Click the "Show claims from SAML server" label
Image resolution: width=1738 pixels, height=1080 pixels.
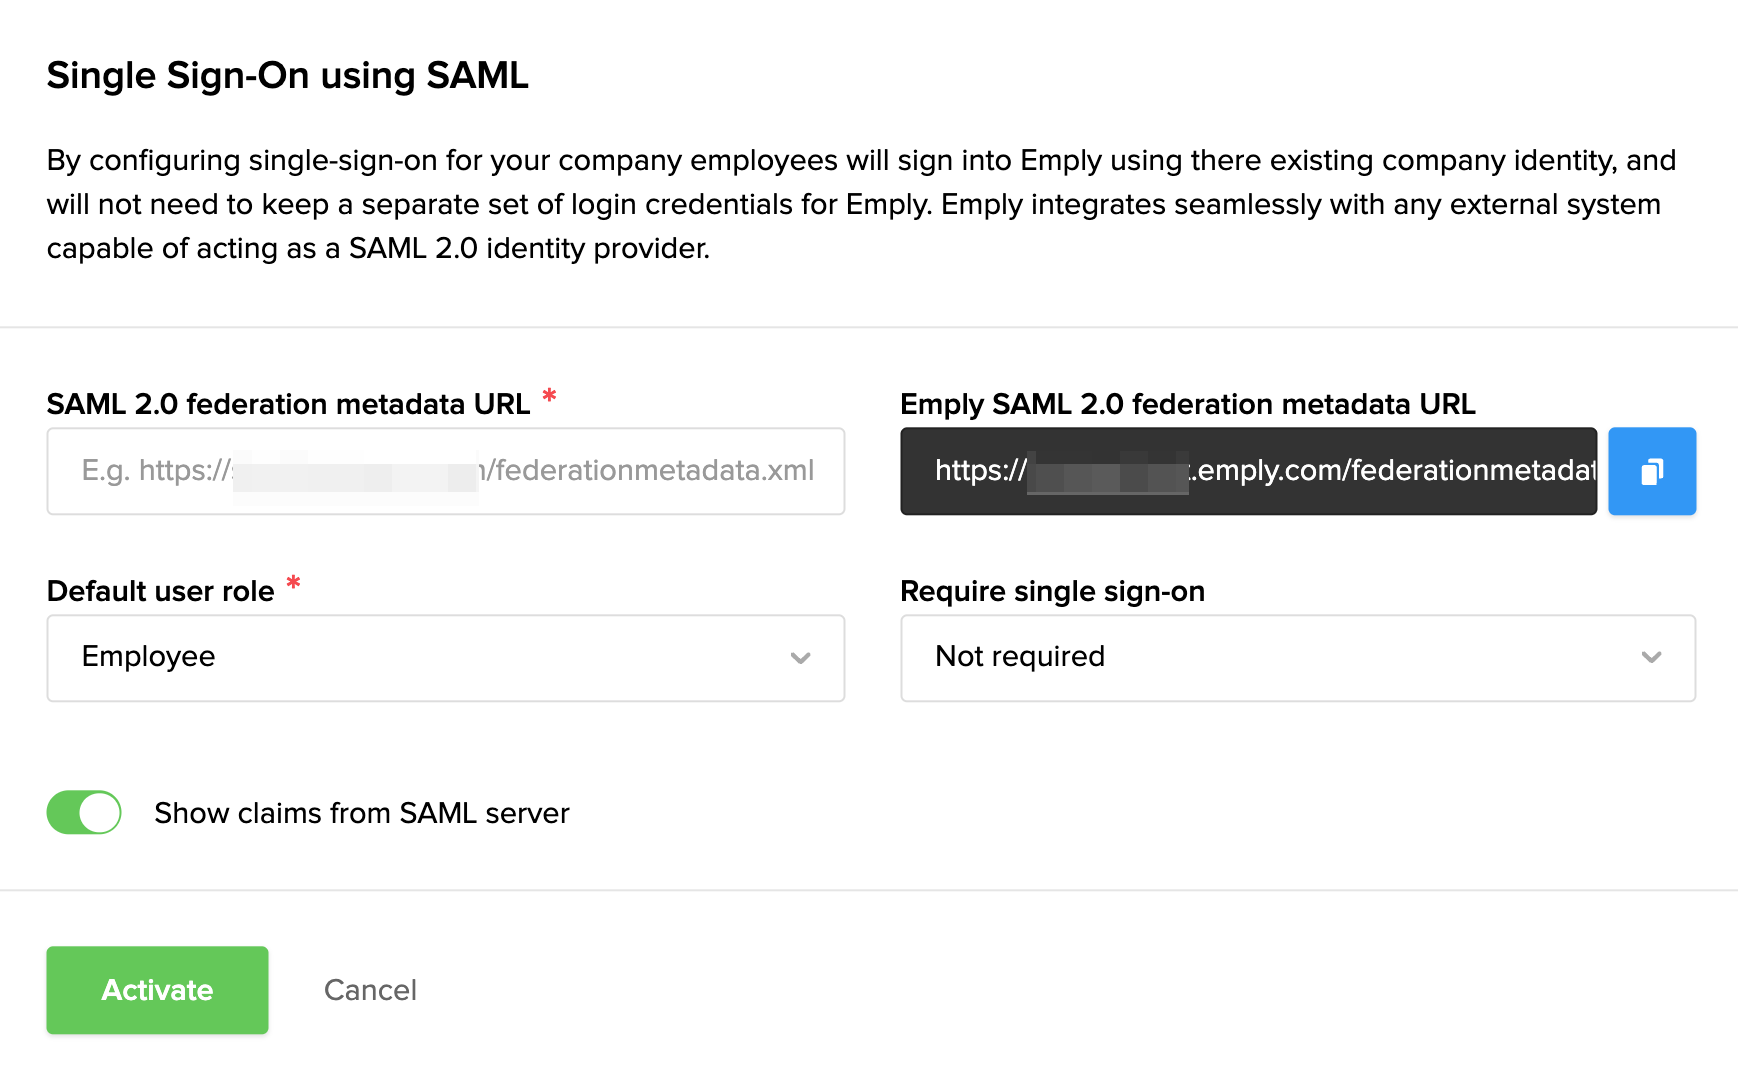(x=361, y=813)
